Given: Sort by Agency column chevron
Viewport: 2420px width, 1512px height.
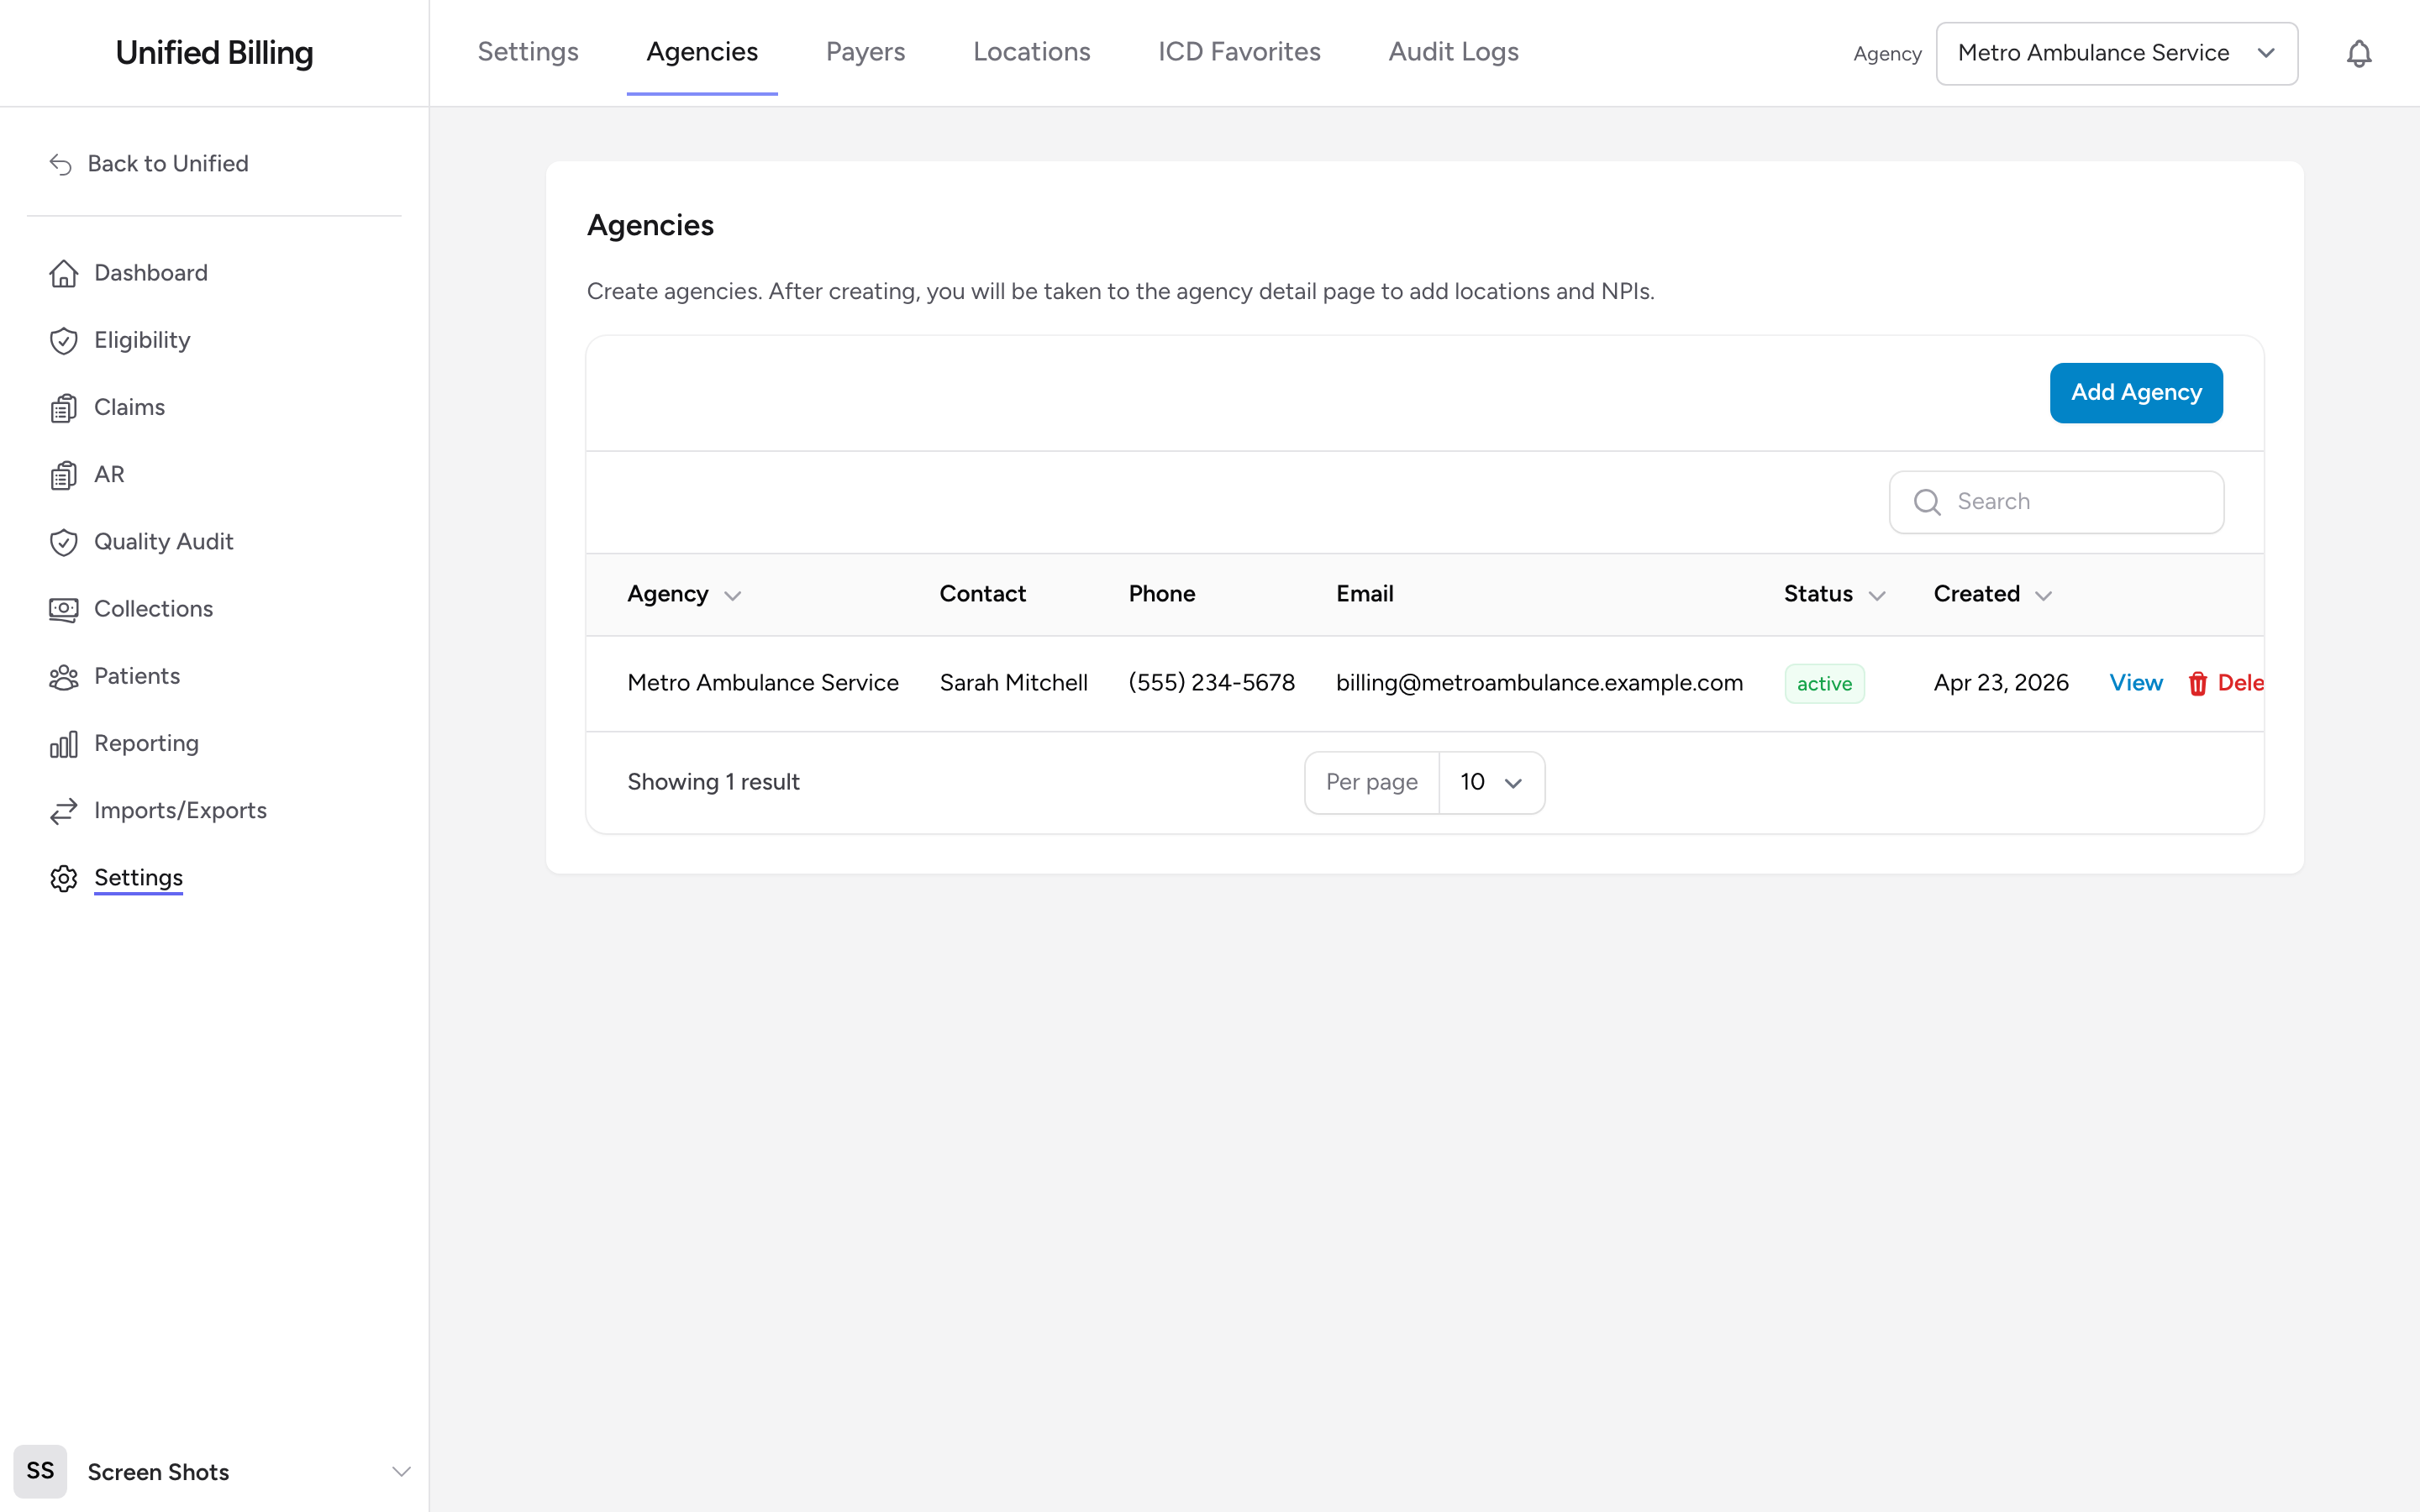Looking at the screenshot, I should click(732, 595).
